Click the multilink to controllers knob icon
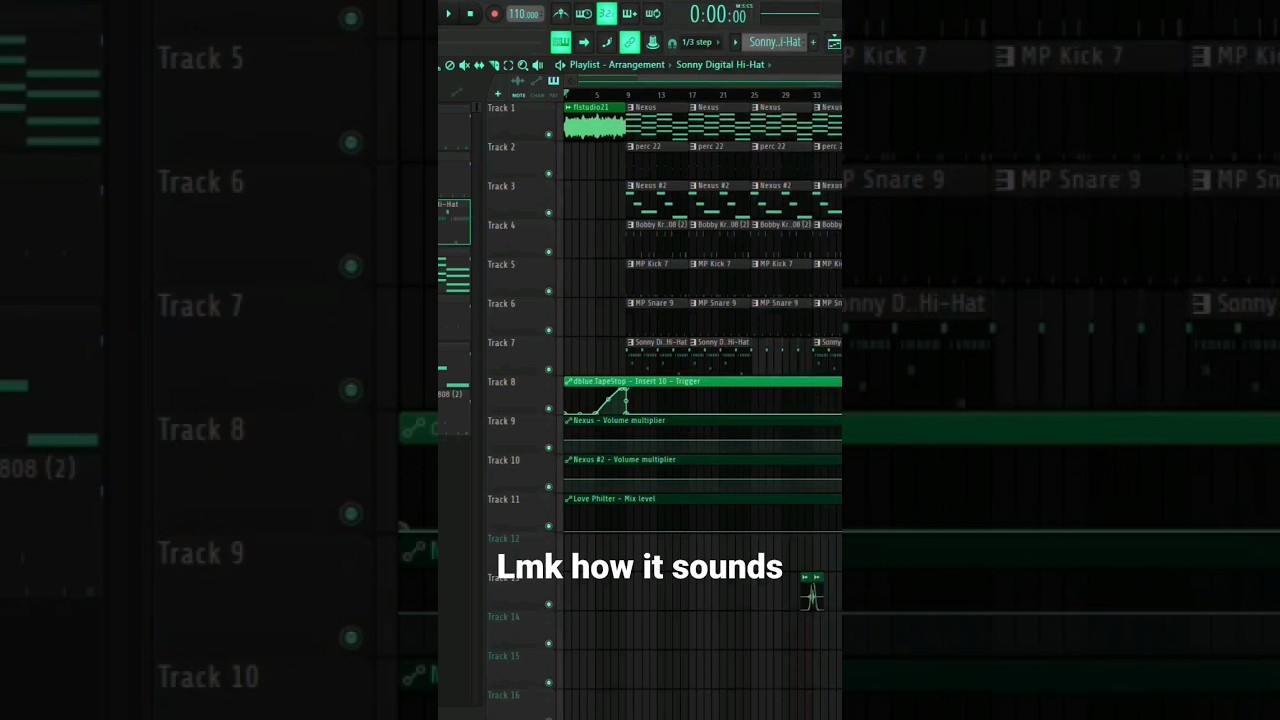The width and height of the screenshot is (1280, 720). point(652,42)
